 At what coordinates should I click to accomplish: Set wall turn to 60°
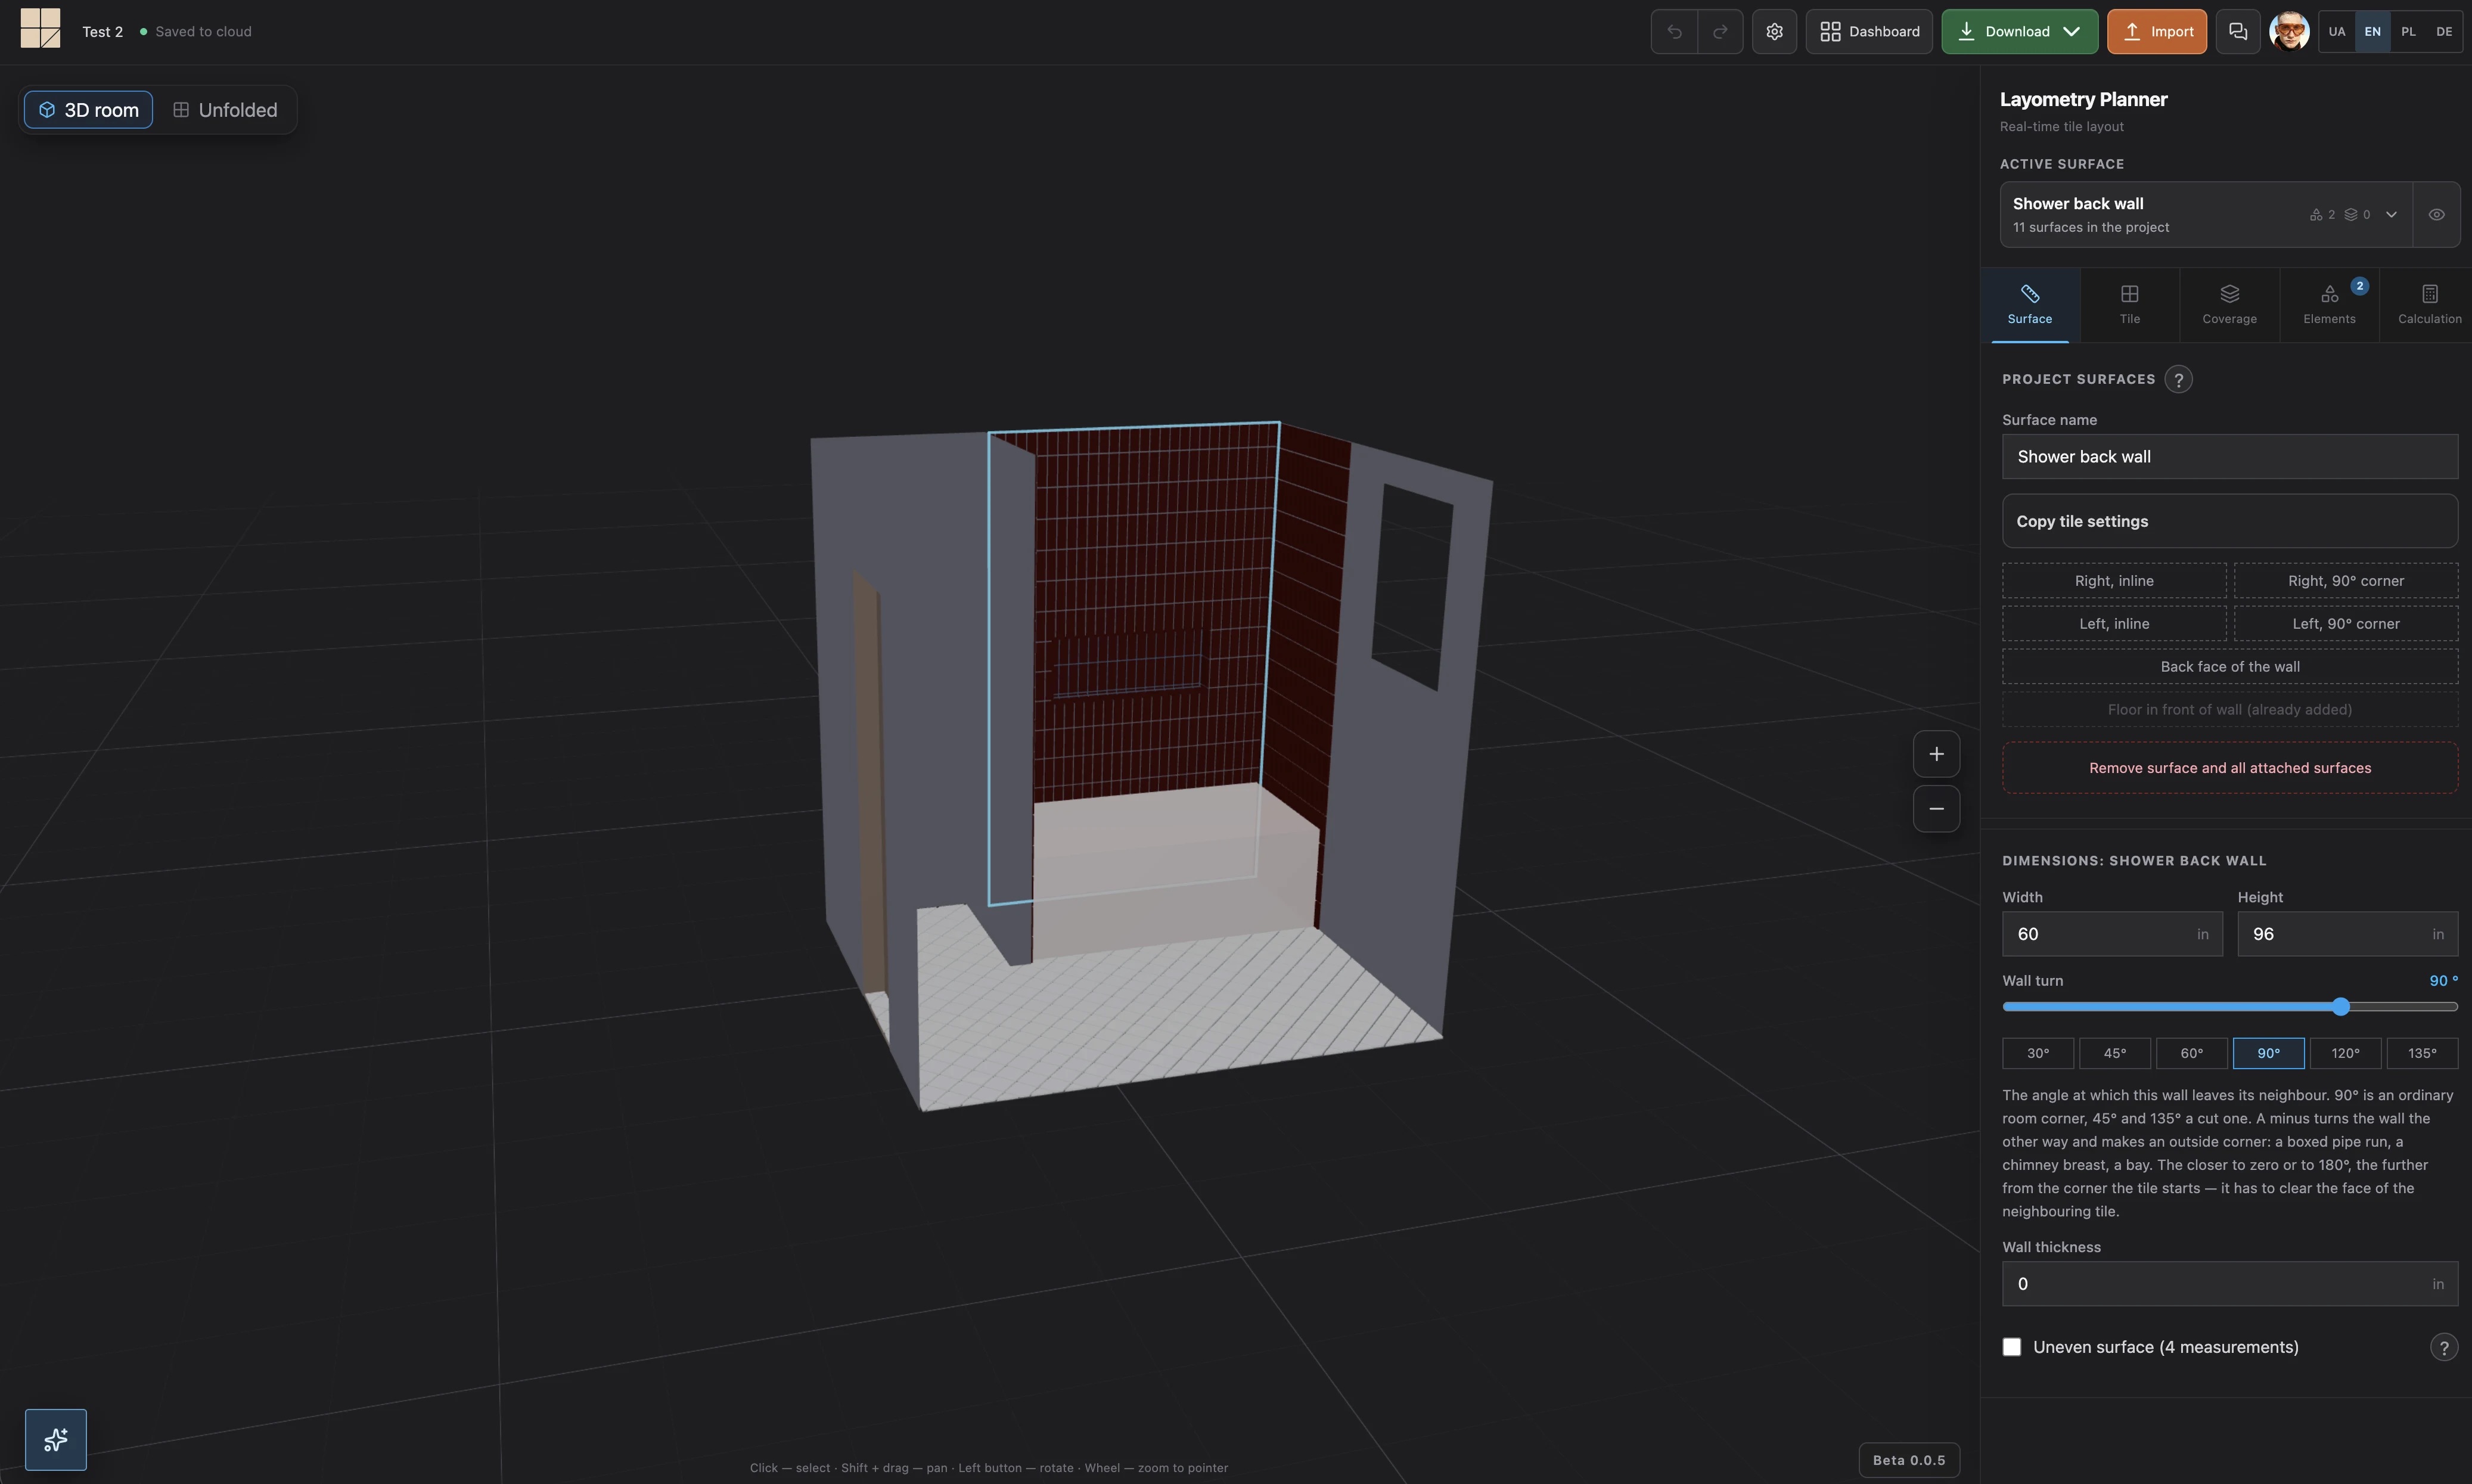[2192, 1053]
